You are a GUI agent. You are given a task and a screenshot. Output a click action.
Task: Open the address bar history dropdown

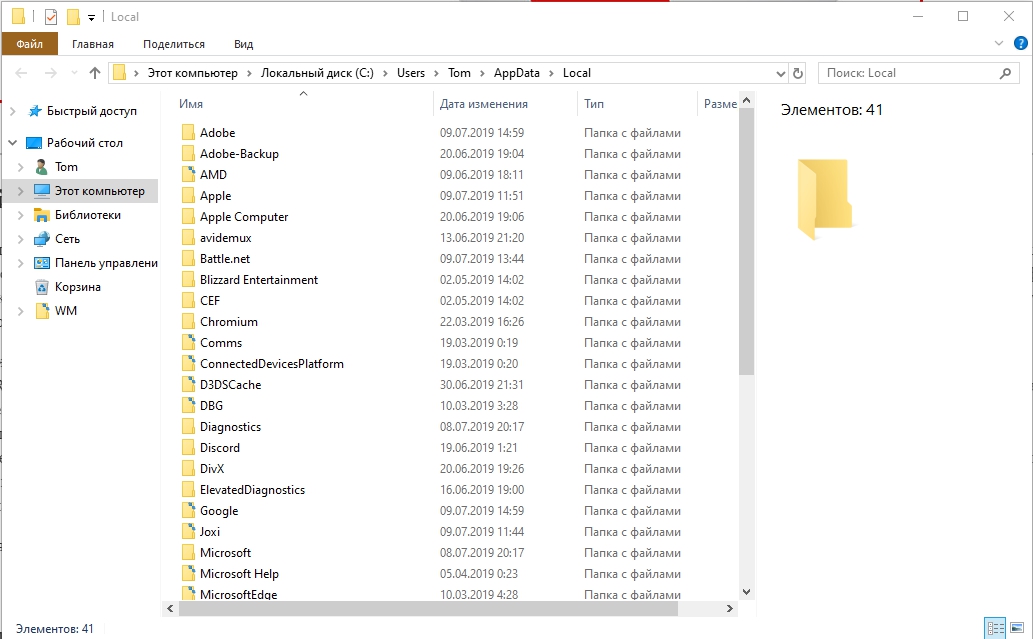tap(781, 73)
